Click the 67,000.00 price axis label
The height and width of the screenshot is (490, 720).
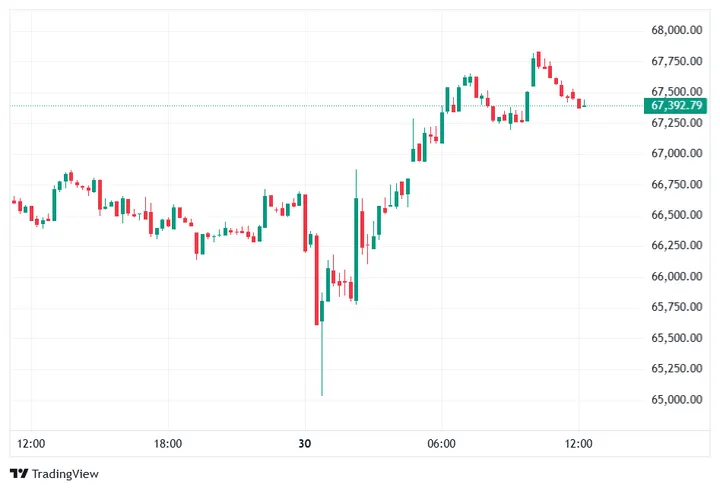[x=677, y=153]
